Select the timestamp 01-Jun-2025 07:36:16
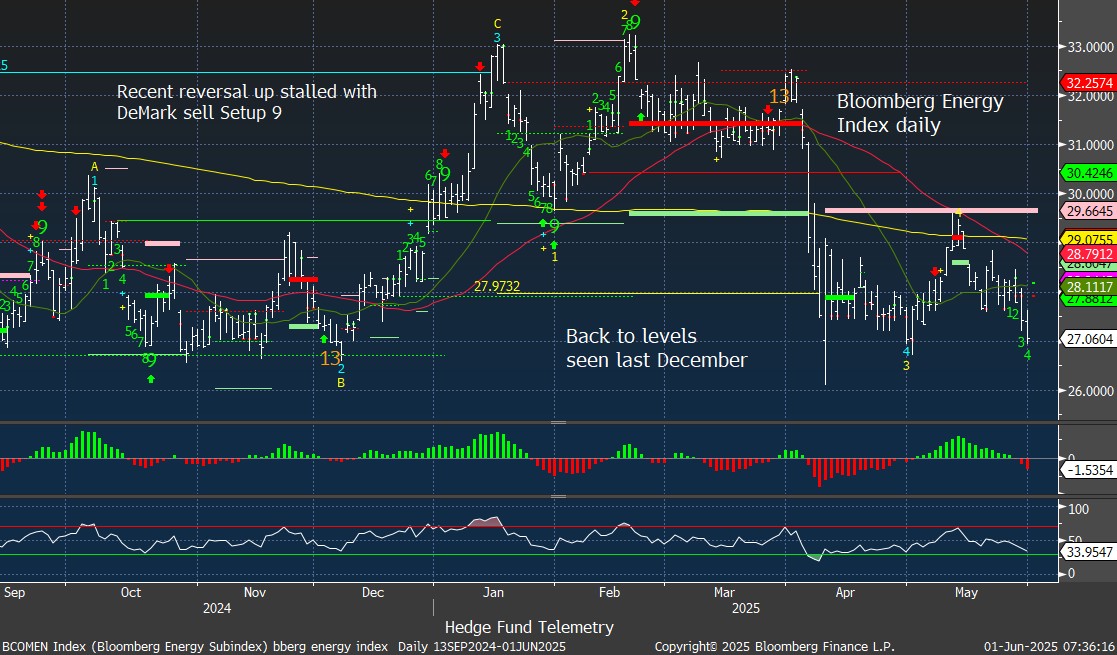Viewport: 1117px width, 655px height. click(1049, 646)
